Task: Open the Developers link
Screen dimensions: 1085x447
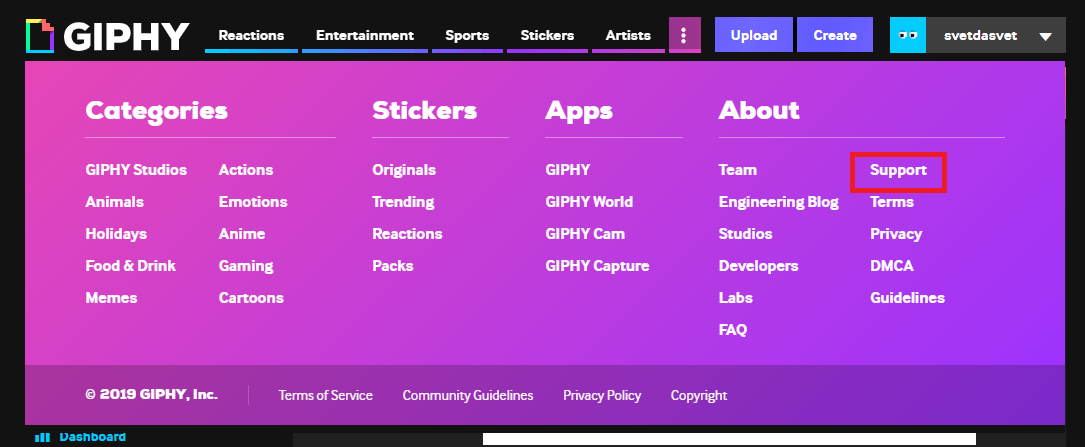Action: pos(758,266)
